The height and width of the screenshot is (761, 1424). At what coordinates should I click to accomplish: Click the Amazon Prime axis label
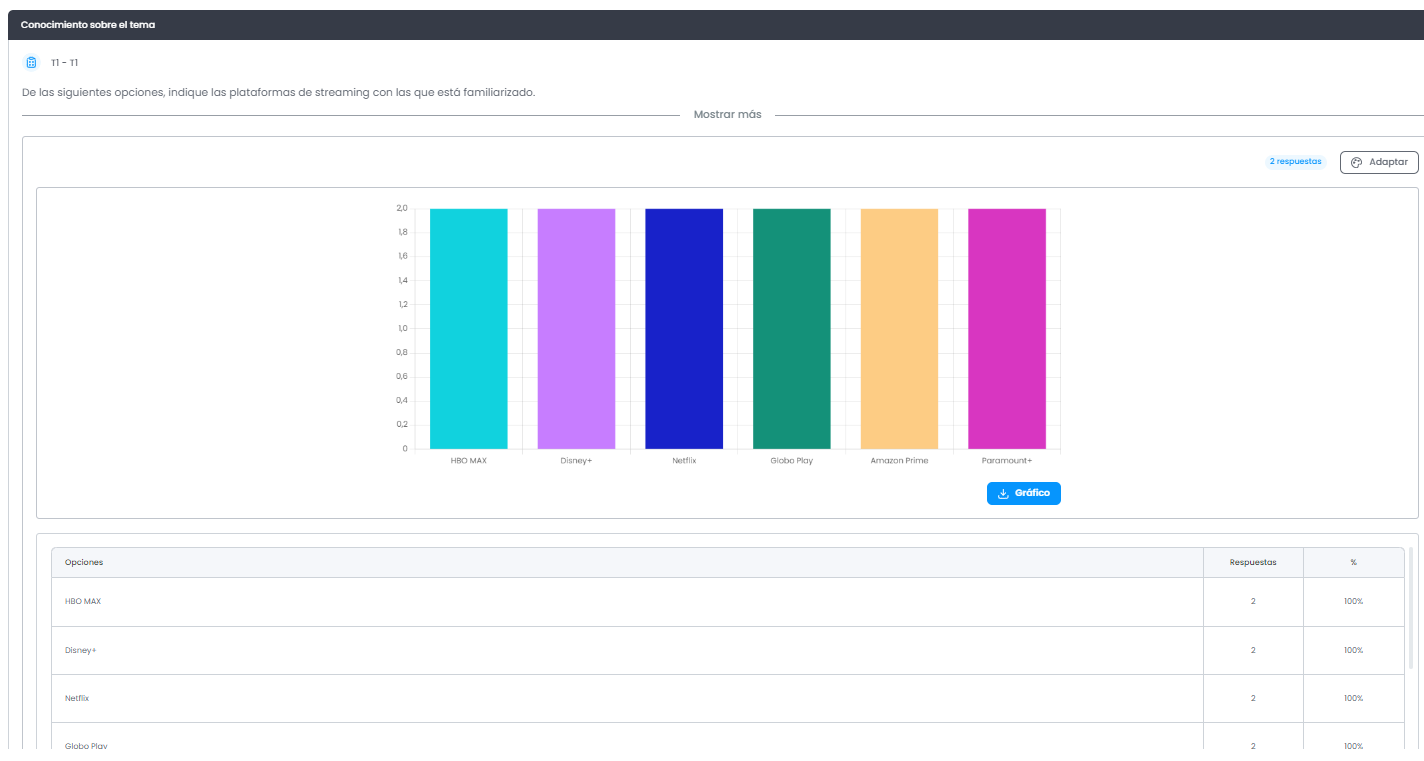pyautogui.click(x=899, y=461)
